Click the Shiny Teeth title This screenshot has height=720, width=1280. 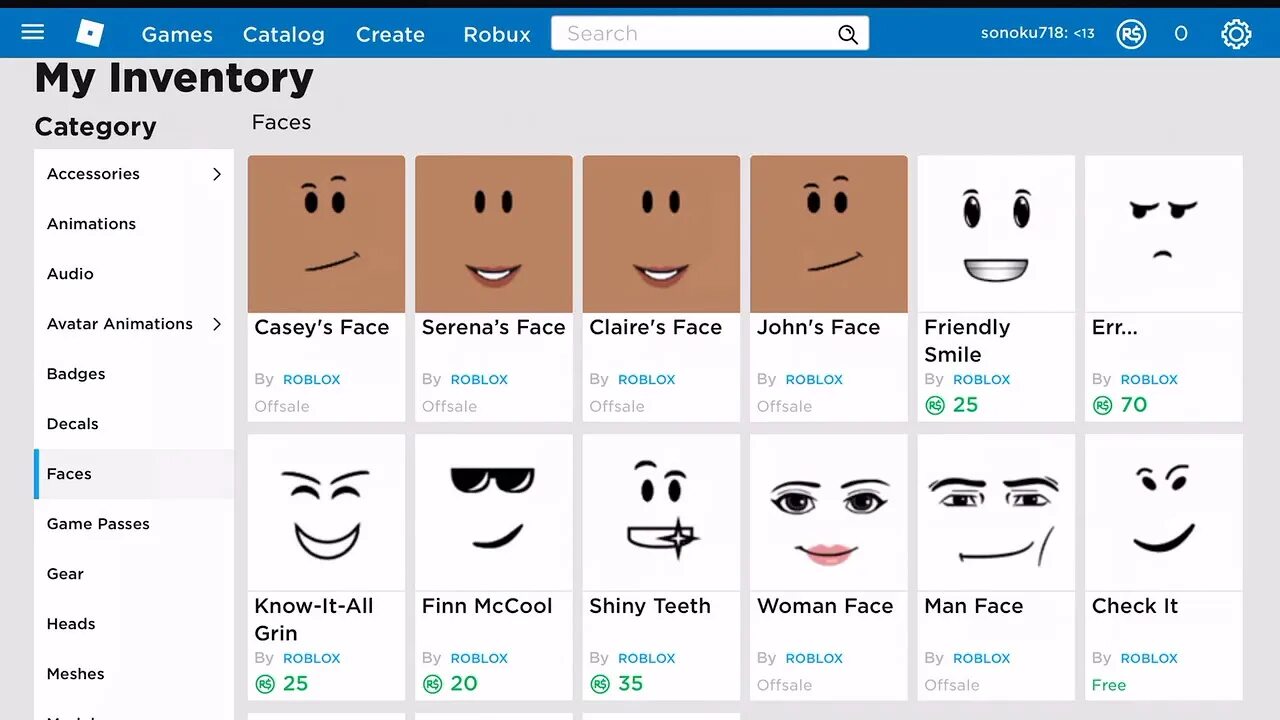649,606
